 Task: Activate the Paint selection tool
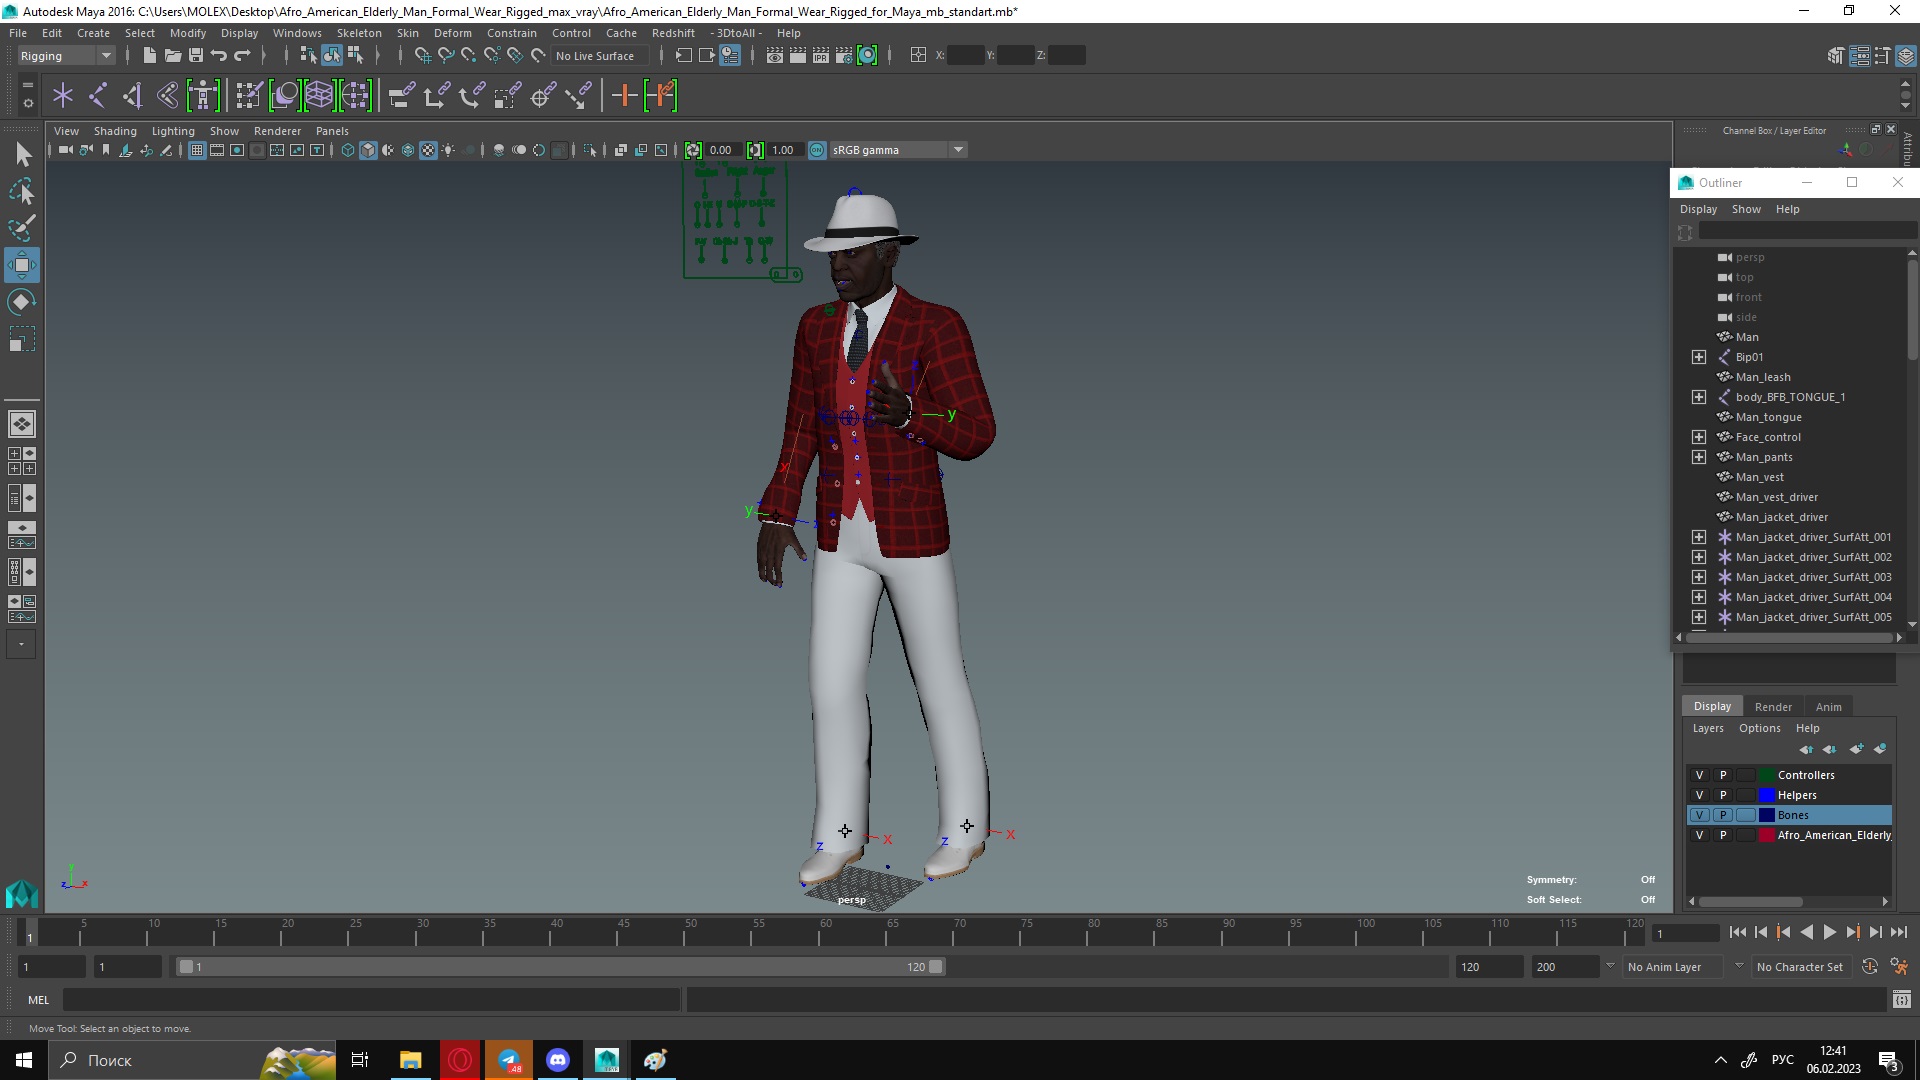pos(22,228)
